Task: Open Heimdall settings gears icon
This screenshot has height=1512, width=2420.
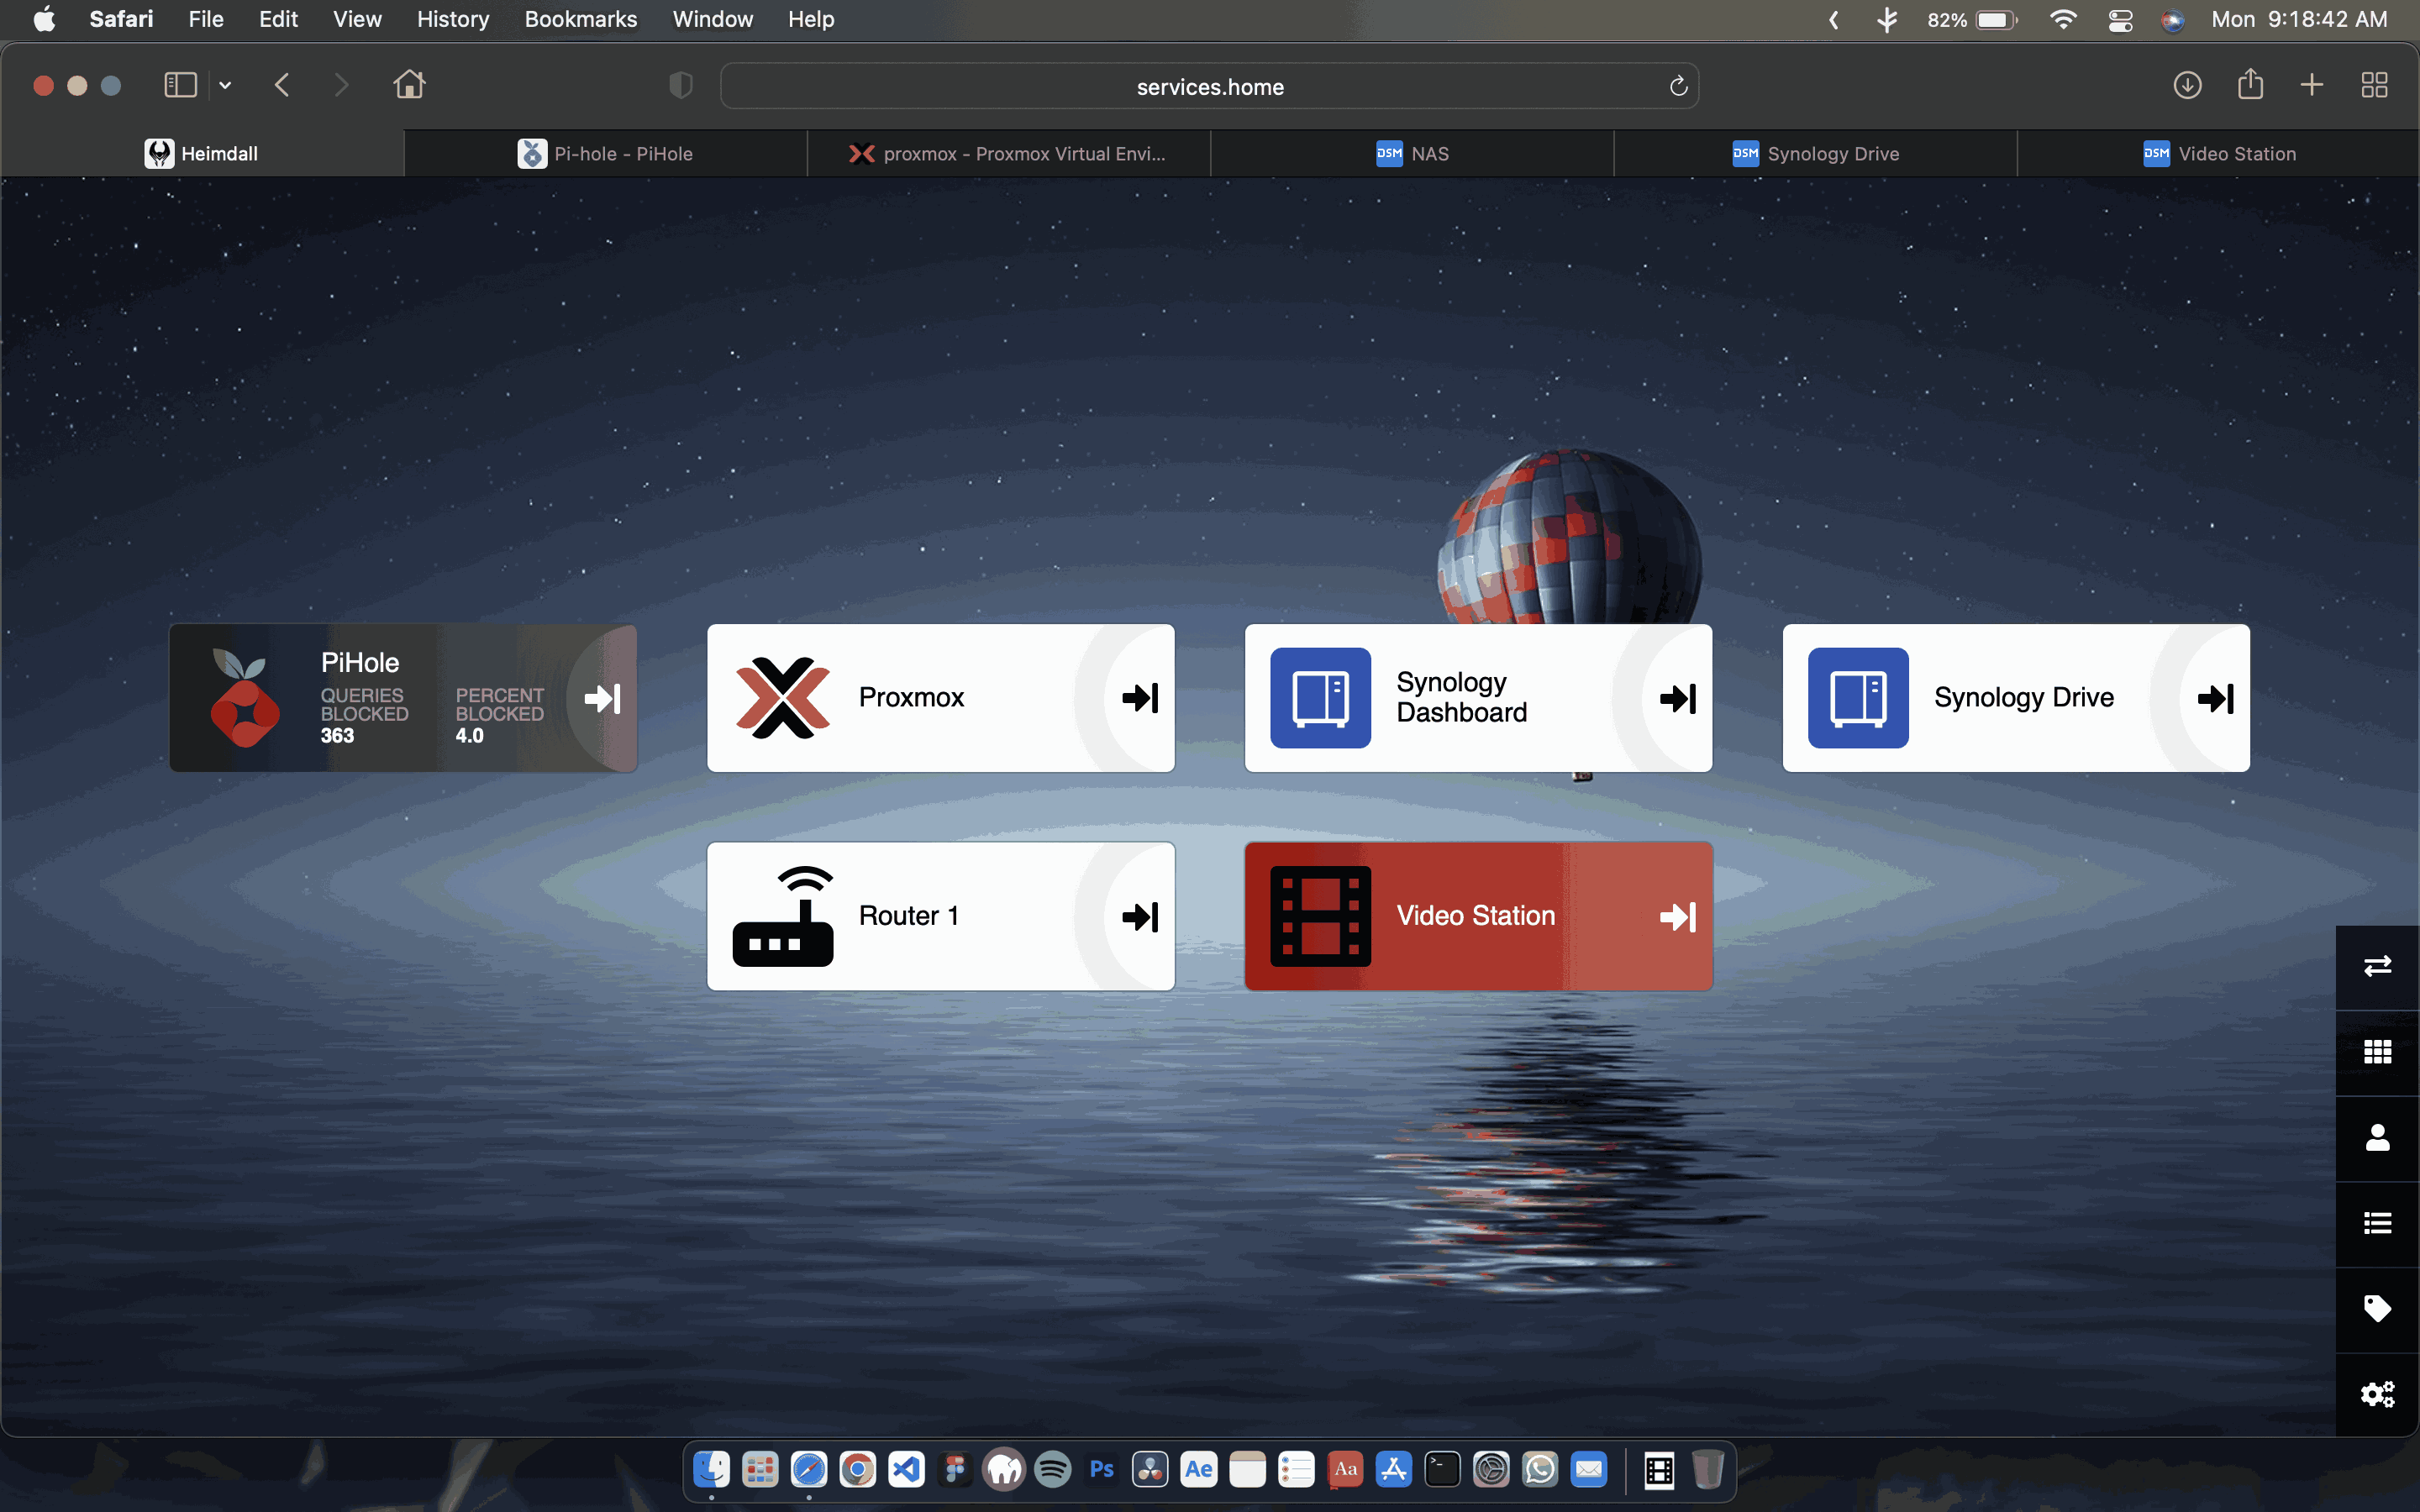Action: (x=2377, y=1394)
